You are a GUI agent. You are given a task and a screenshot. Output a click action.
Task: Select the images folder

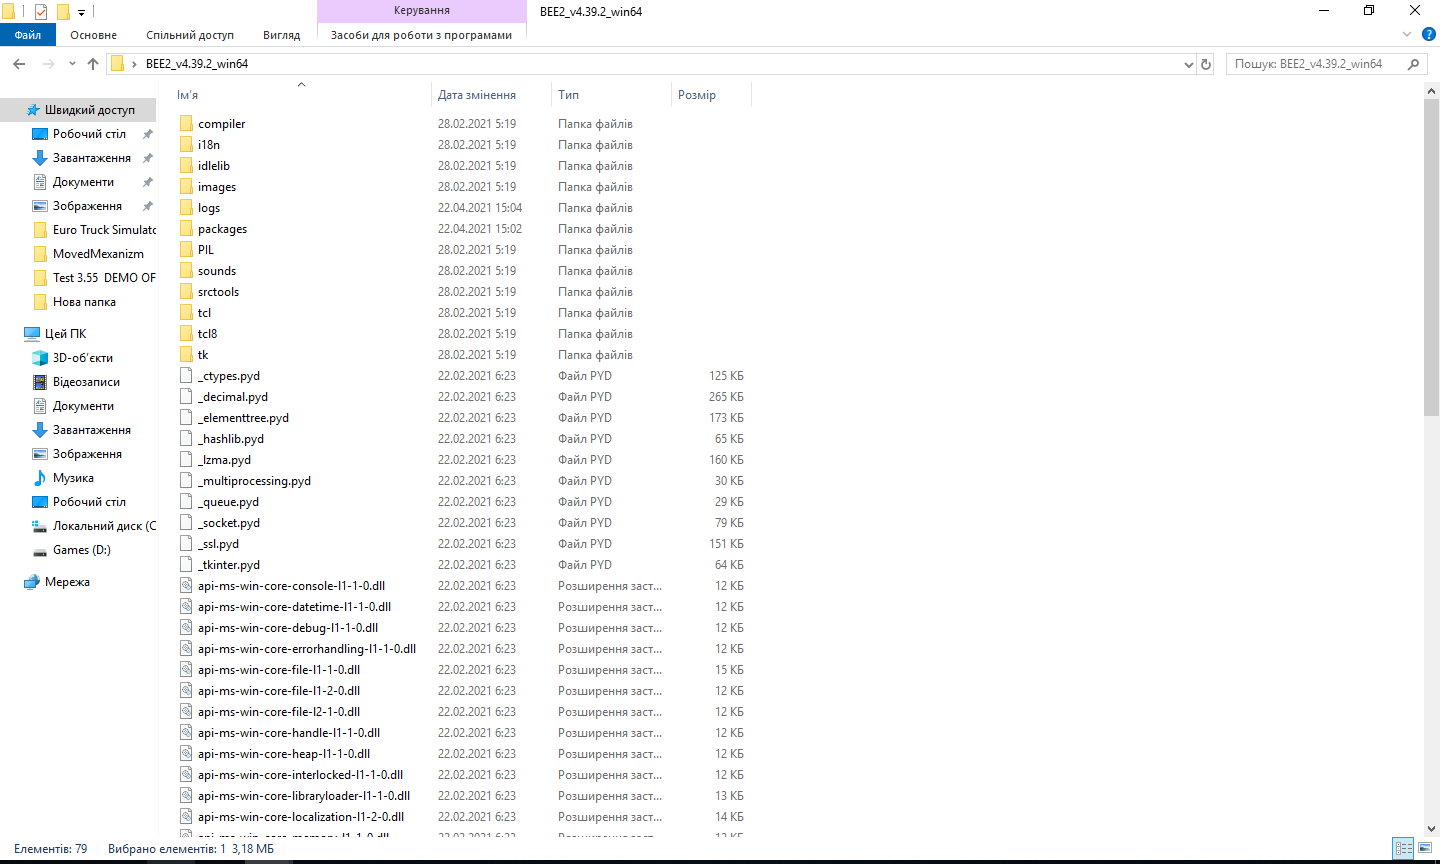tap(214, 186)
